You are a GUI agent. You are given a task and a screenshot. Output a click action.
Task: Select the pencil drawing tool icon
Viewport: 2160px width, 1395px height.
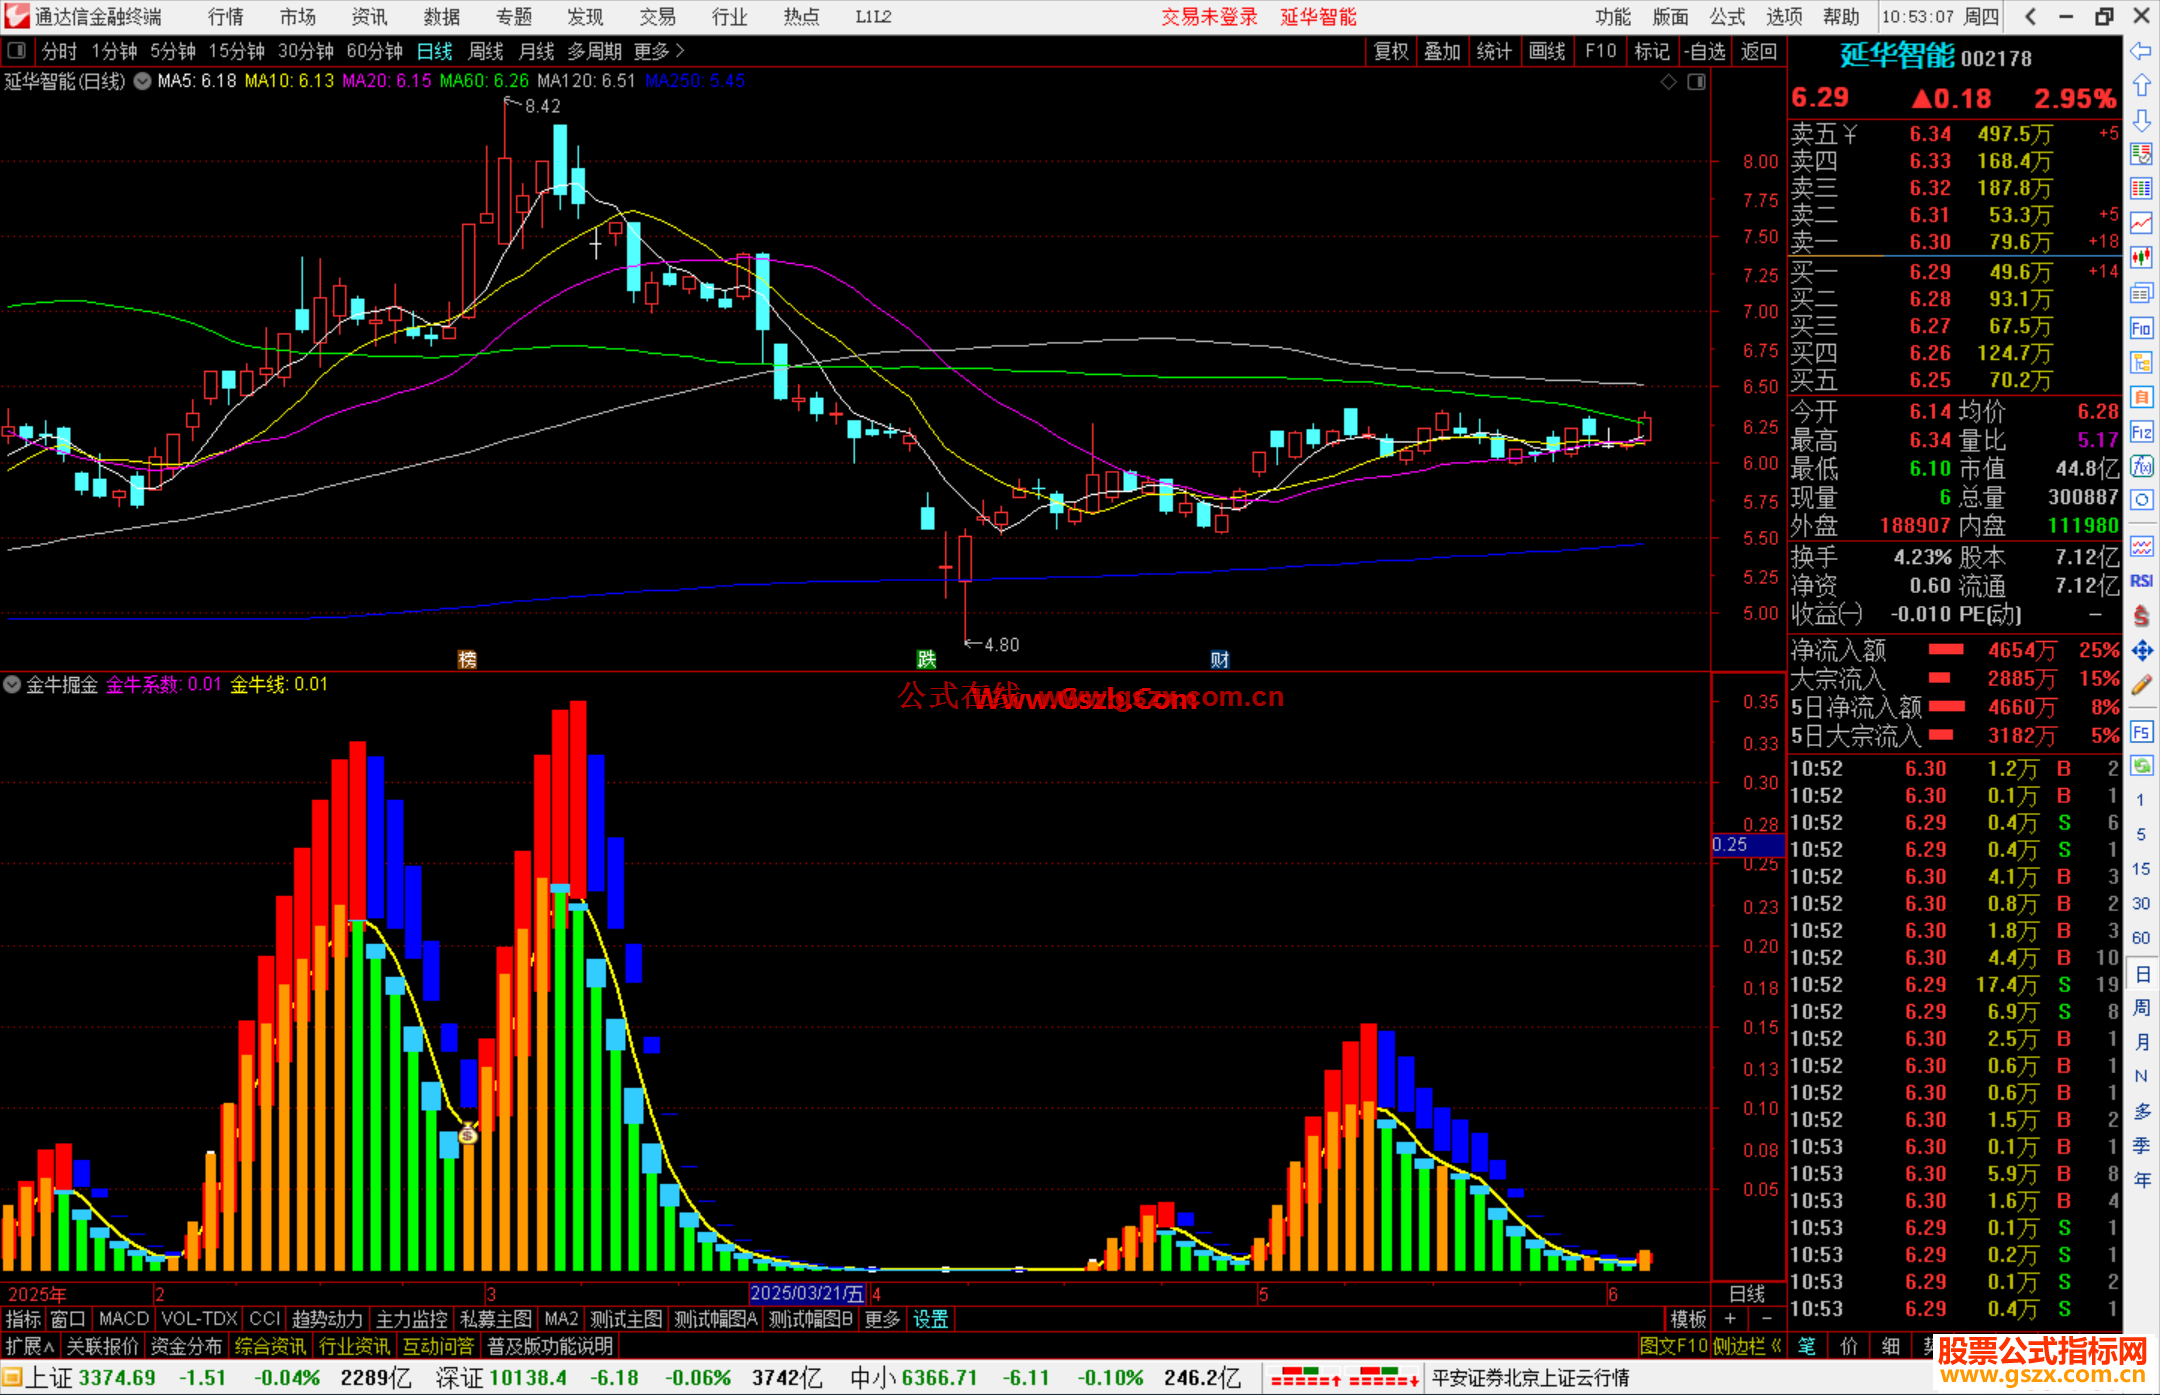tap(2141, 685)
